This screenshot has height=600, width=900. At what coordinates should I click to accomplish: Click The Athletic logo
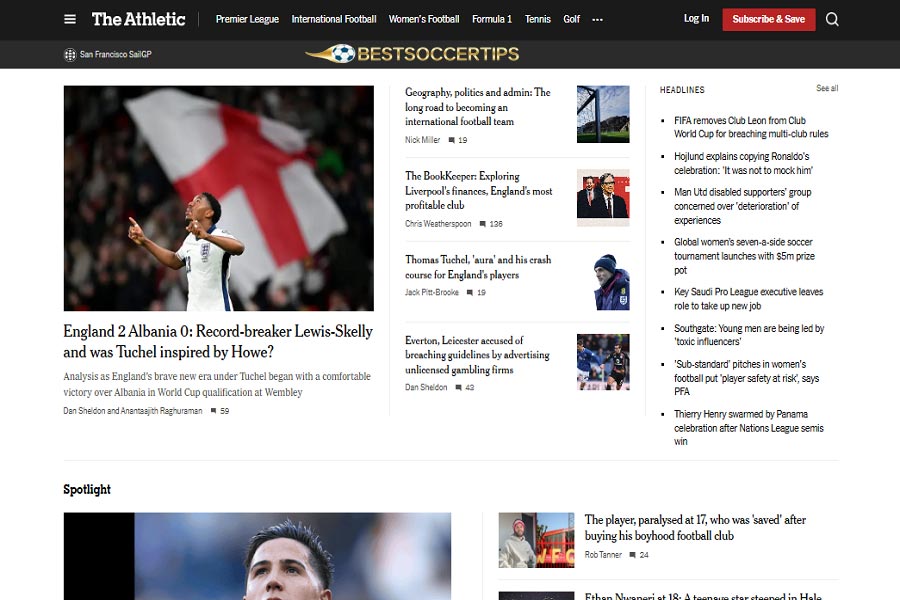pos(138,20)
